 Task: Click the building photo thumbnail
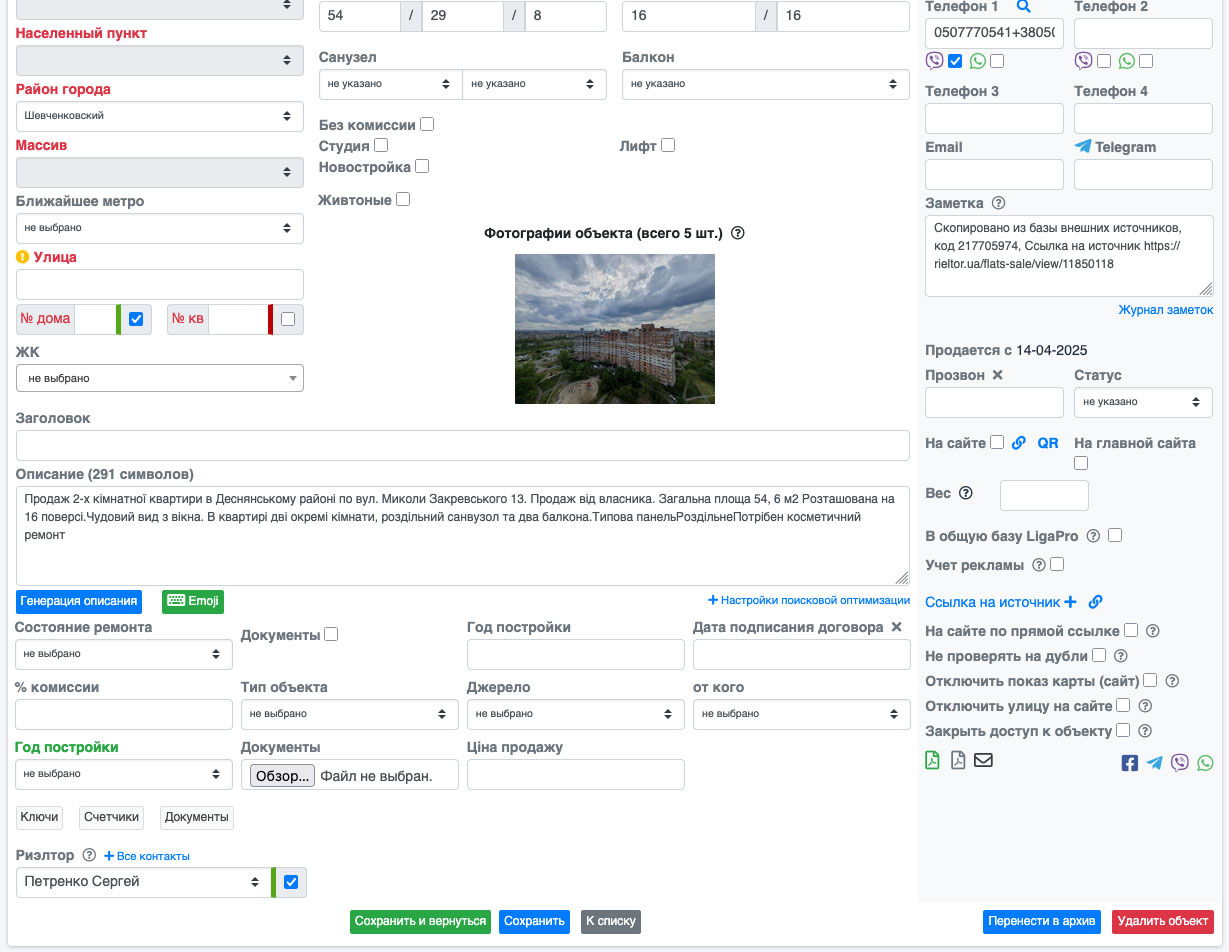[614, 329]
